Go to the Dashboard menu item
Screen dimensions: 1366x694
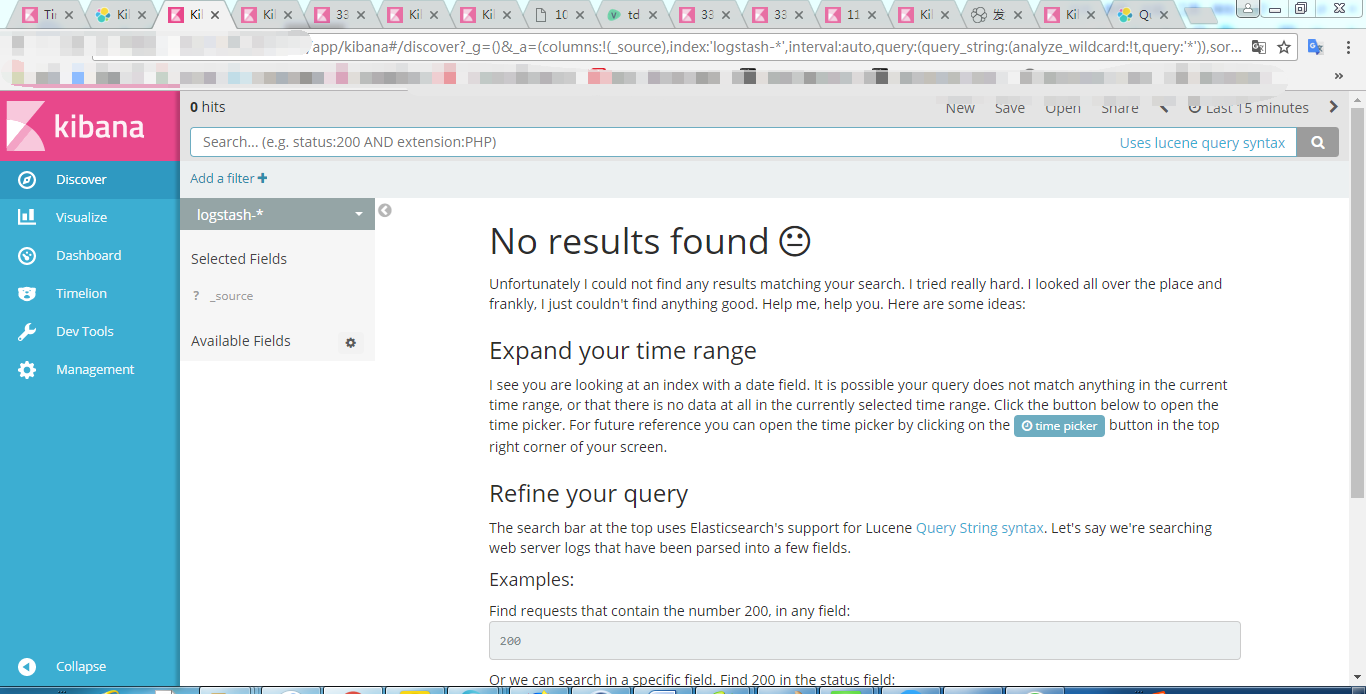(x=88, y=256)
